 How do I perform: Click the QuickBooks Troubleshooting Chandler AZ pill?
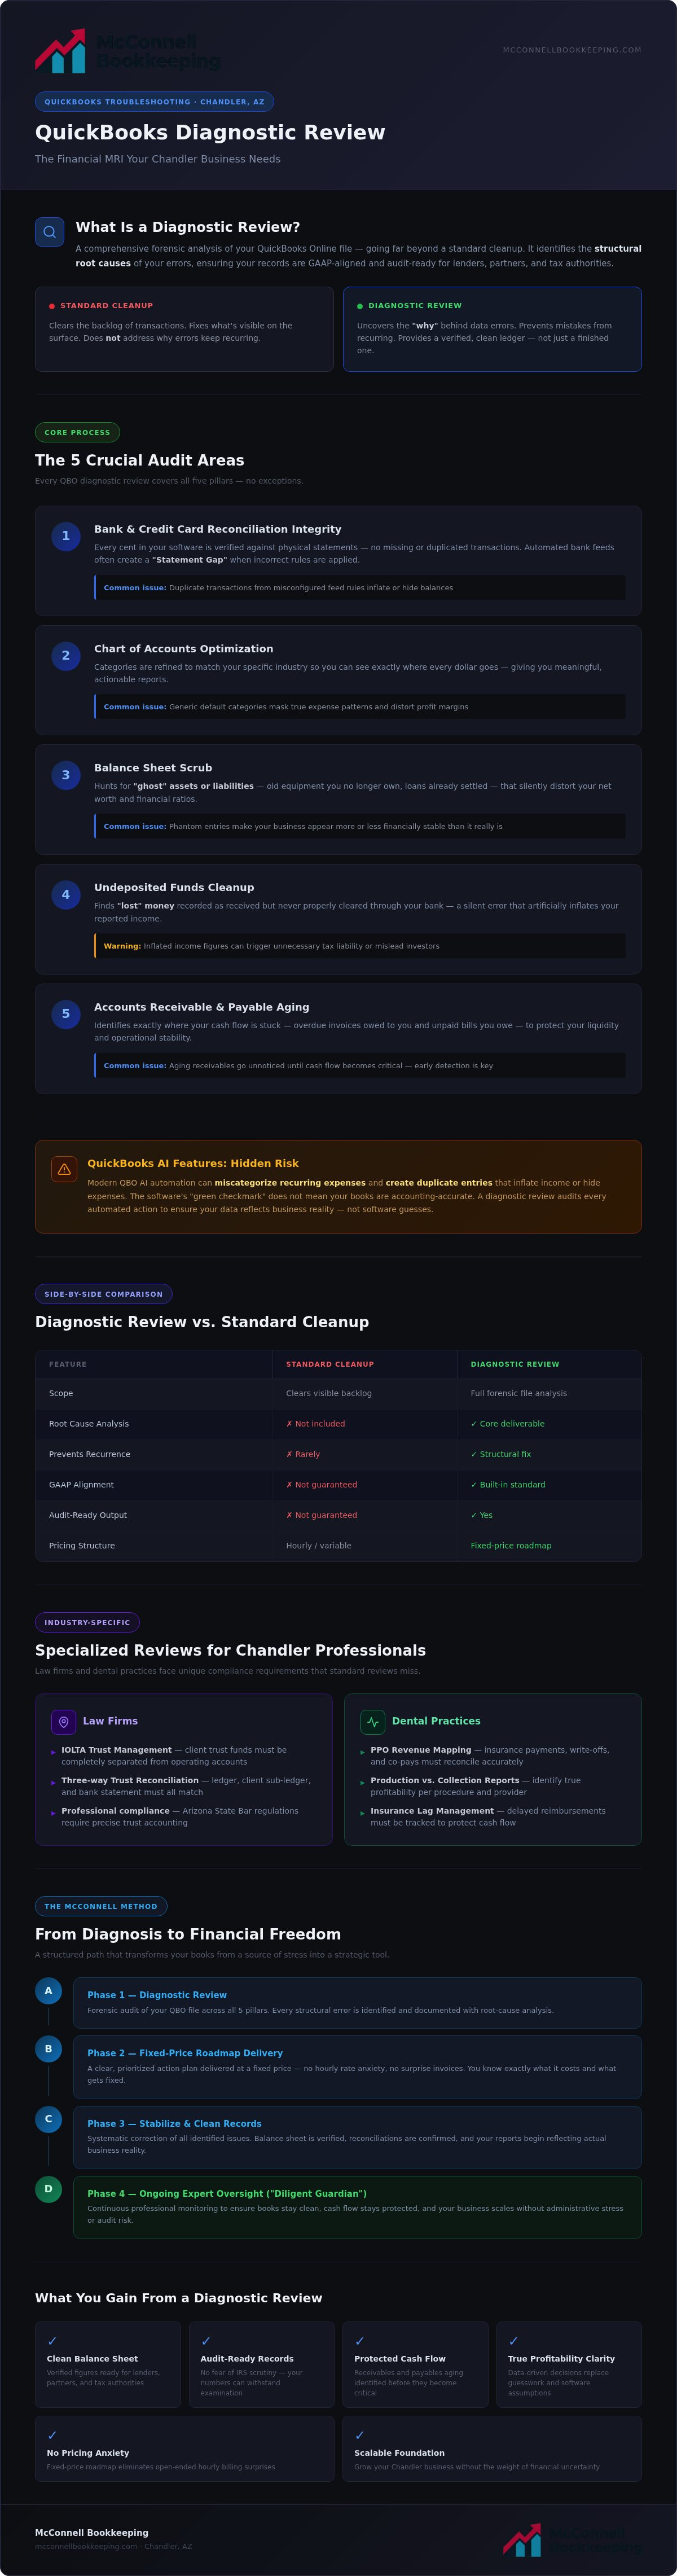point(154,102)
